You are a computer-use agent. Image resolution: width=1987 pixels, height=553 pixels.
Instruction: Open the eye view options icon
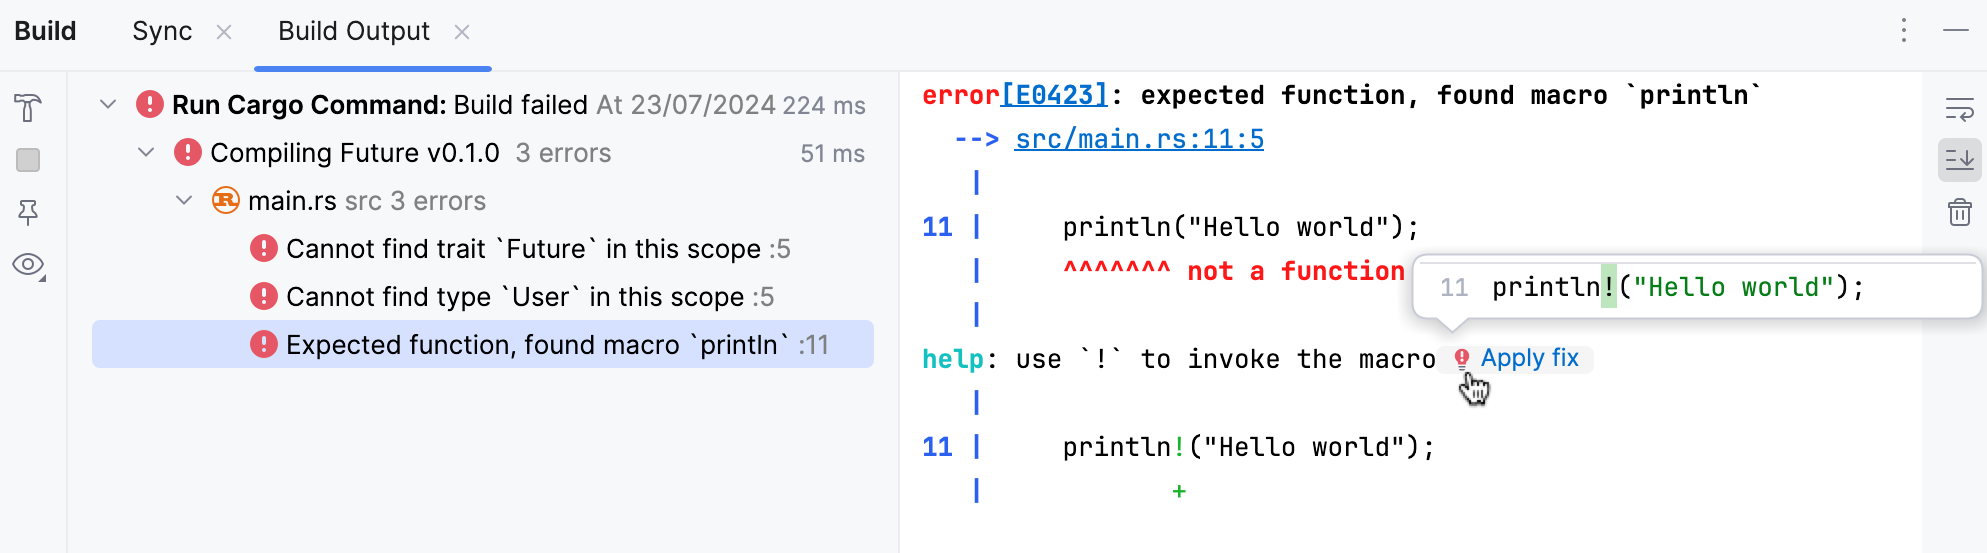click(x=28, y=265)
